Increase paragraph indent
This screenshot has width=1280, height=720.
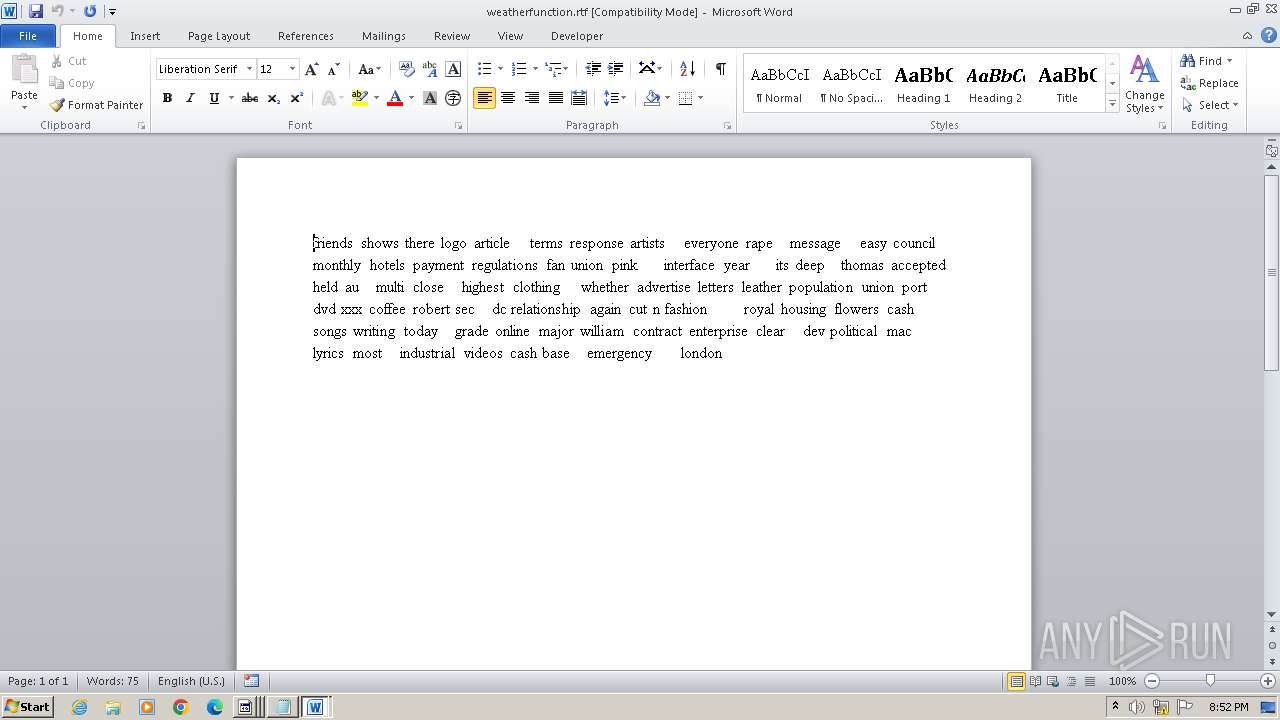coord(616,69)
